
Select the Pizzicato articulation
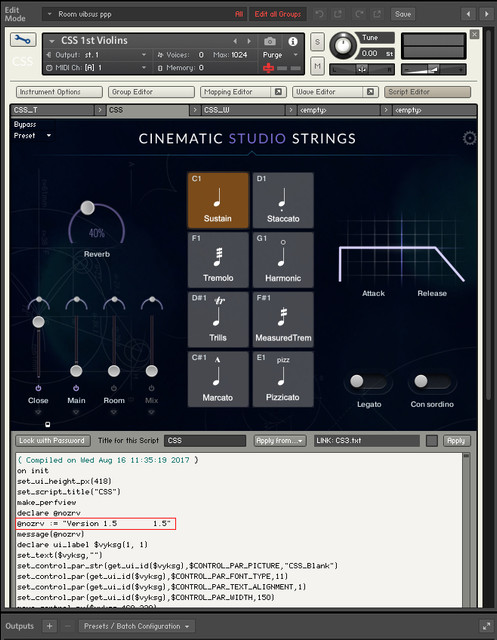coord(283,379)
